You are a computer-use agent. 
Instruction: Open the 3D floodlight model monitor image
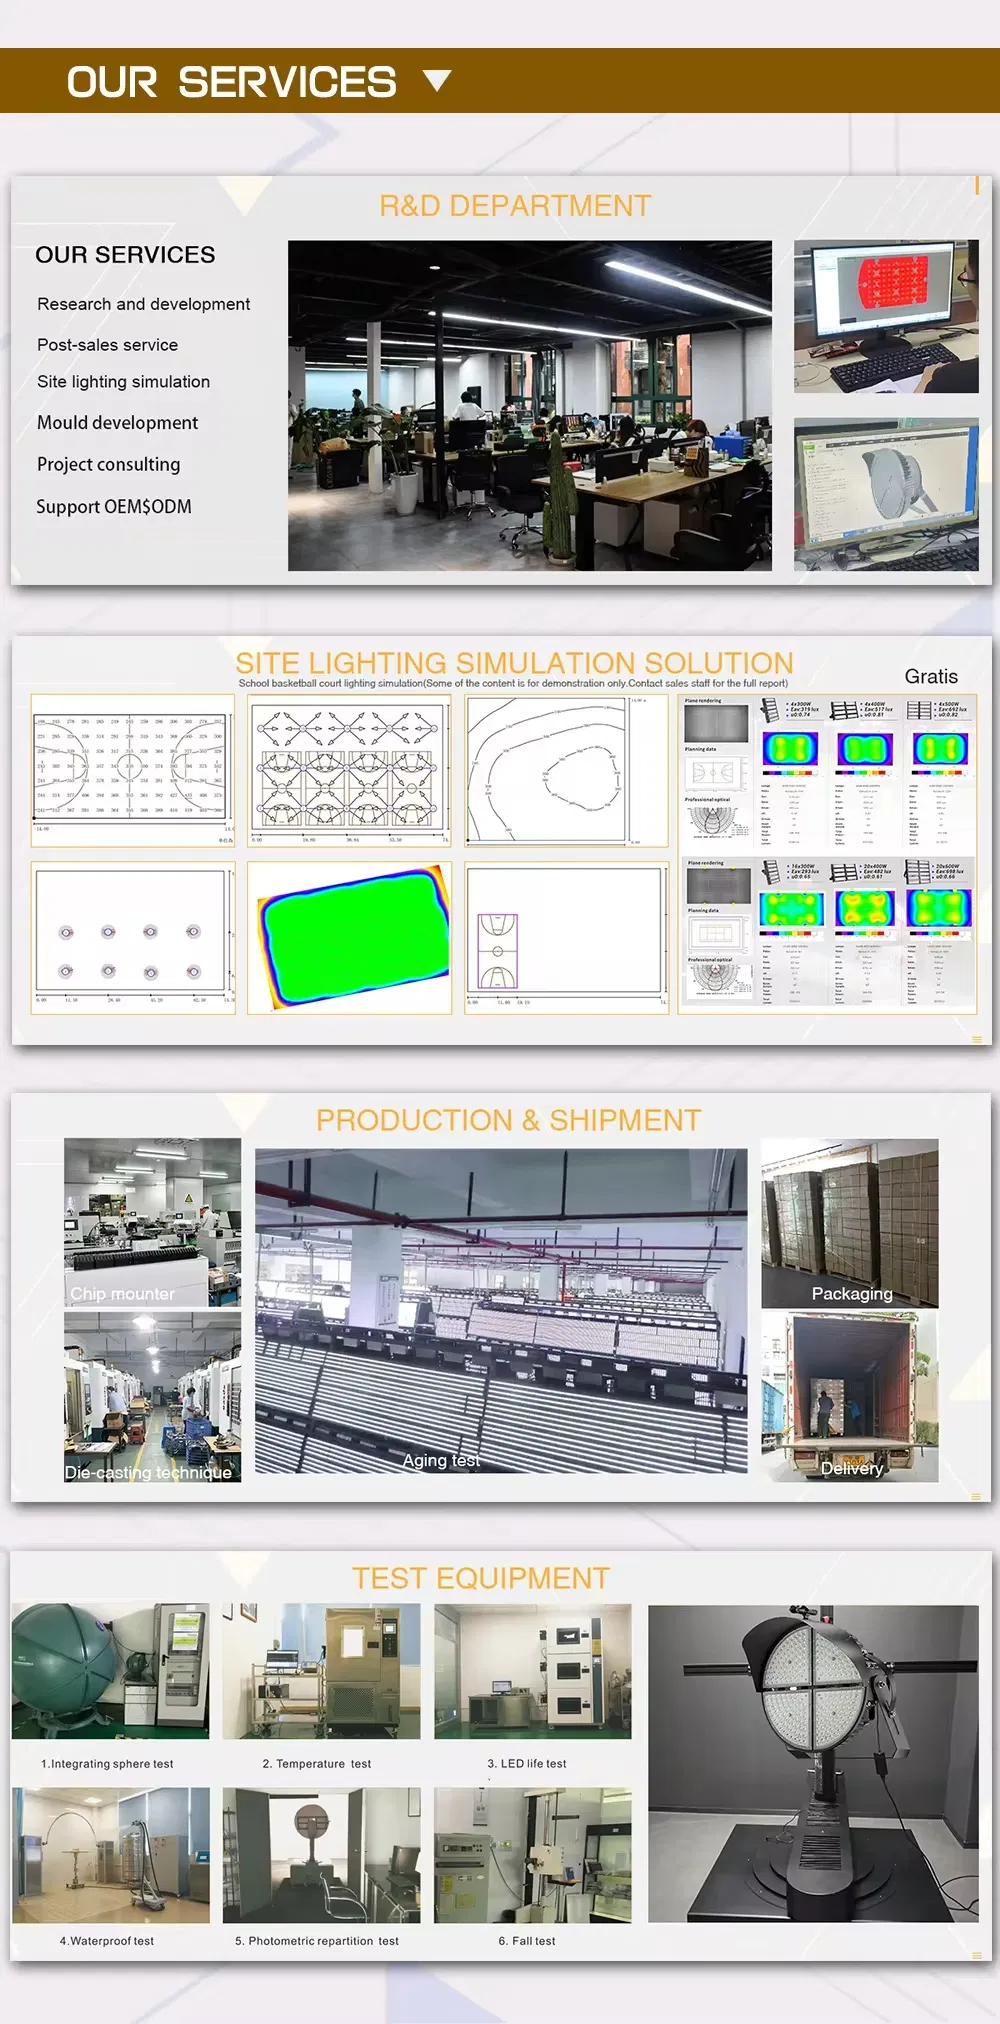[x=886, y=494]
